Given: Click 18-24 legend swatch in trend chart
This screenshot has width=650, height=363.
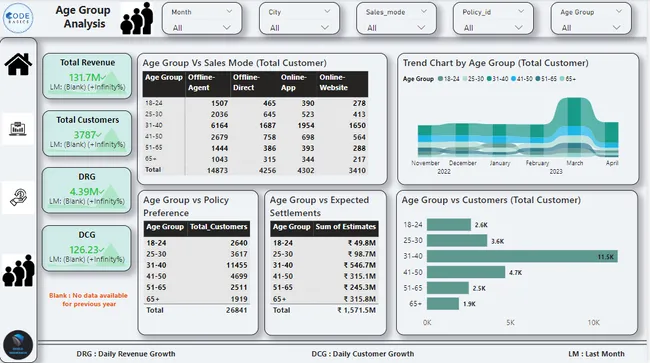Looking at the screenshot, I should click(x=440, y=79).
